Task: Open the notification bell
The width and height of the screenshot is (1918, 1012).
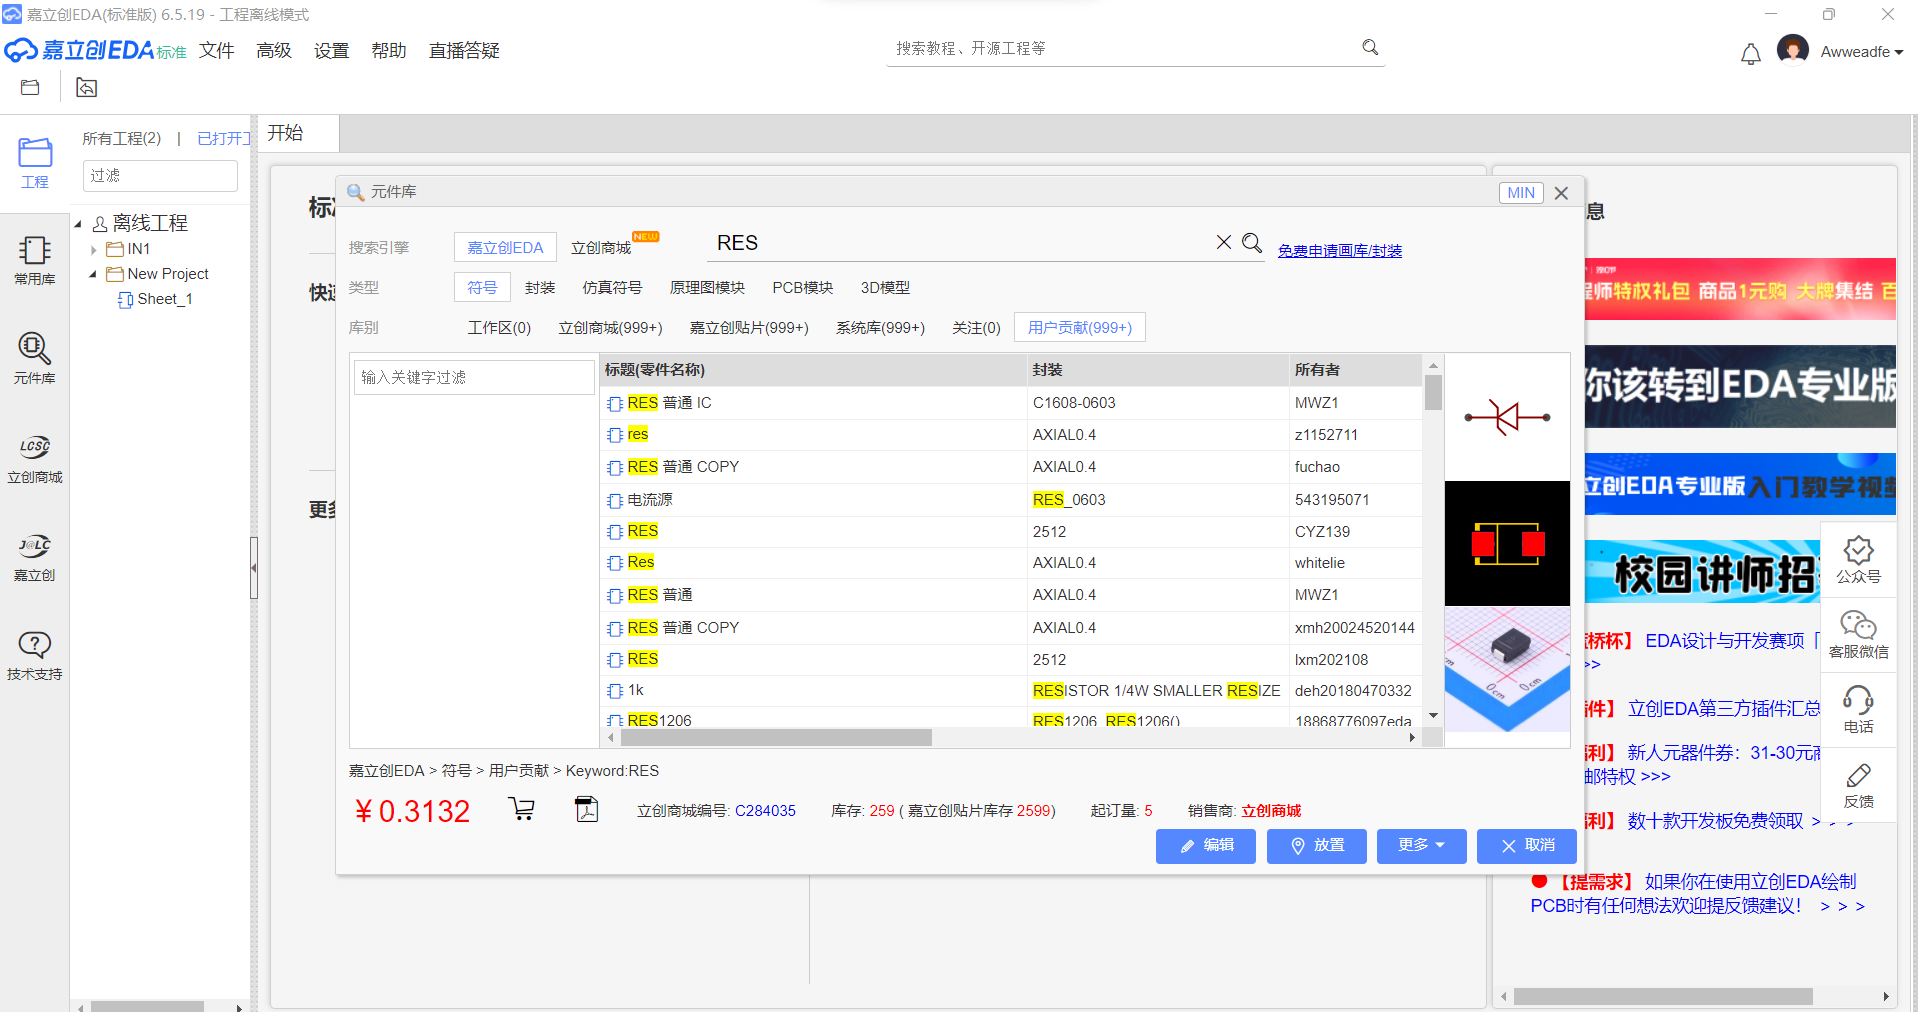Action: click(x=1750, y=54)
